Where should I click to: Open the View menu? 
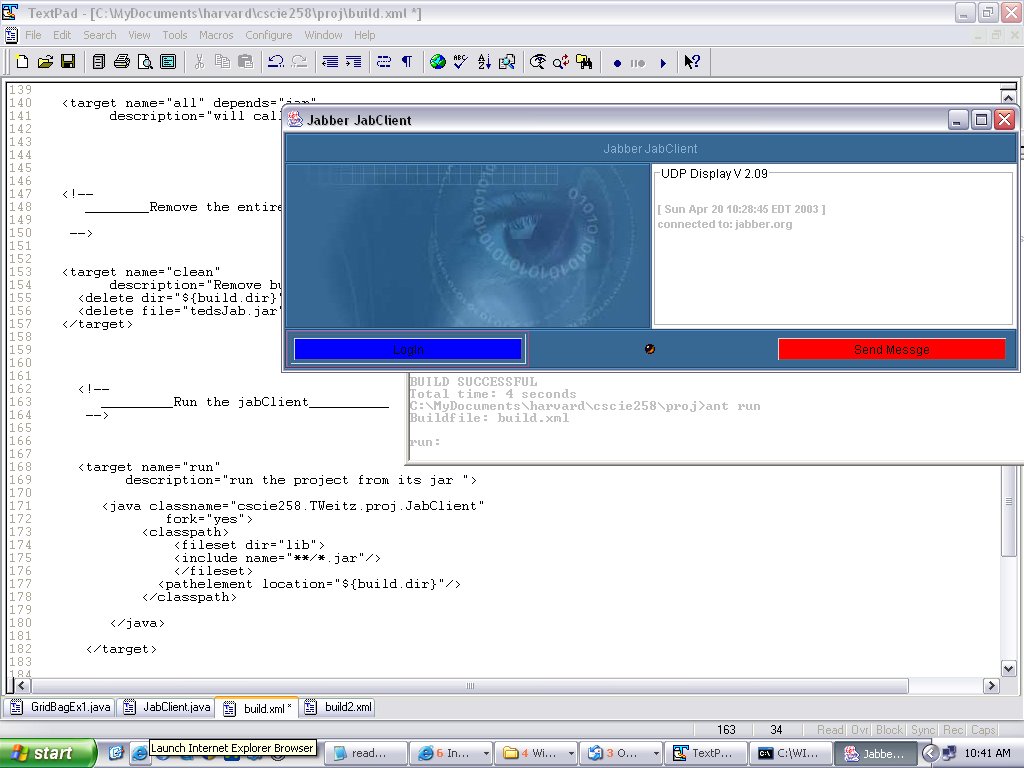[139, 35]
